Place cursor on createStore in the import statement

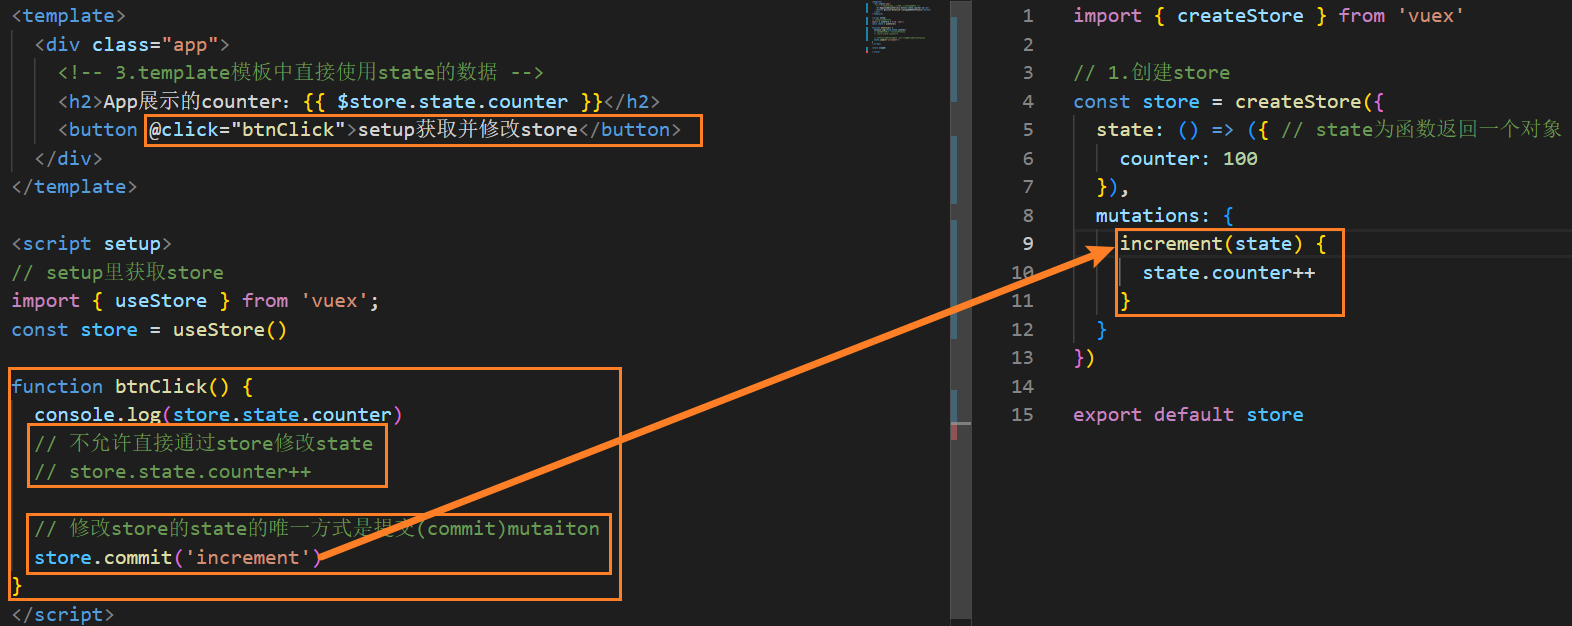(x=1240, y=15)
